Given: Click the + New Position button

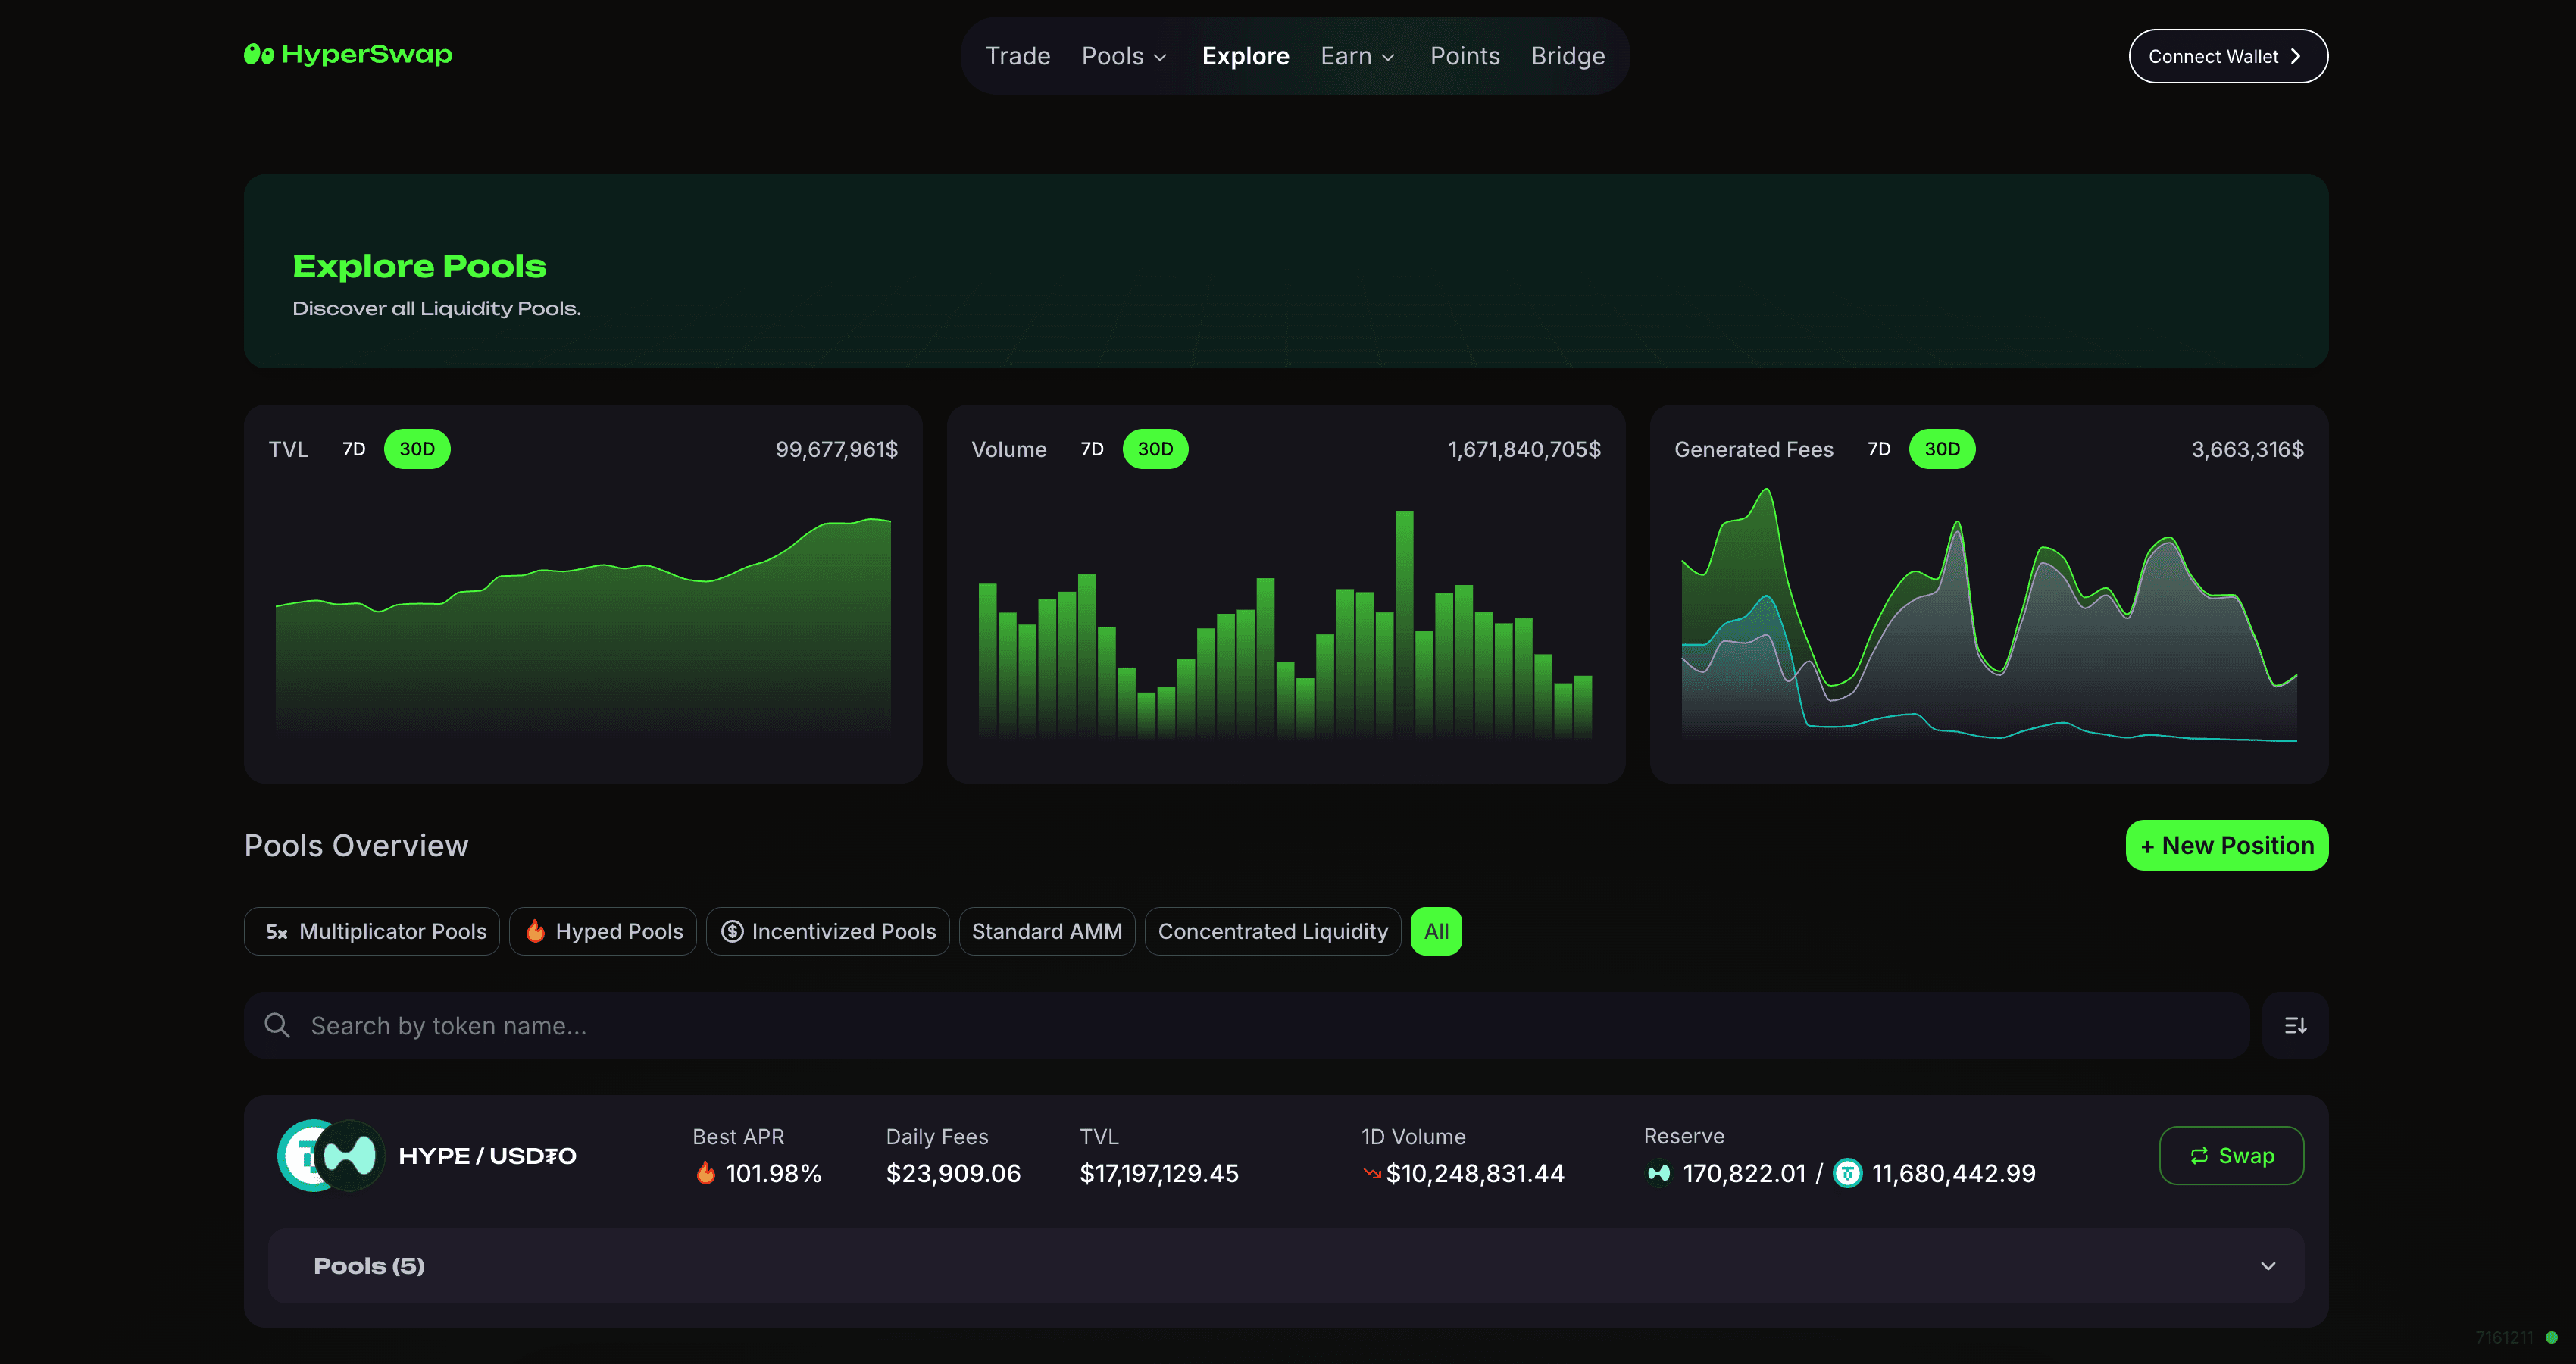Looking at the screenshot, I should [x=2226, y=845].
